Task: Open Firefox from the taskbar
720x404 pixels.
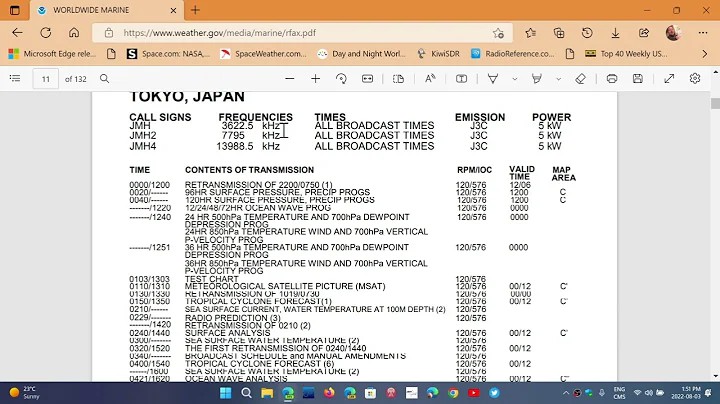Action: pos(329,393)
